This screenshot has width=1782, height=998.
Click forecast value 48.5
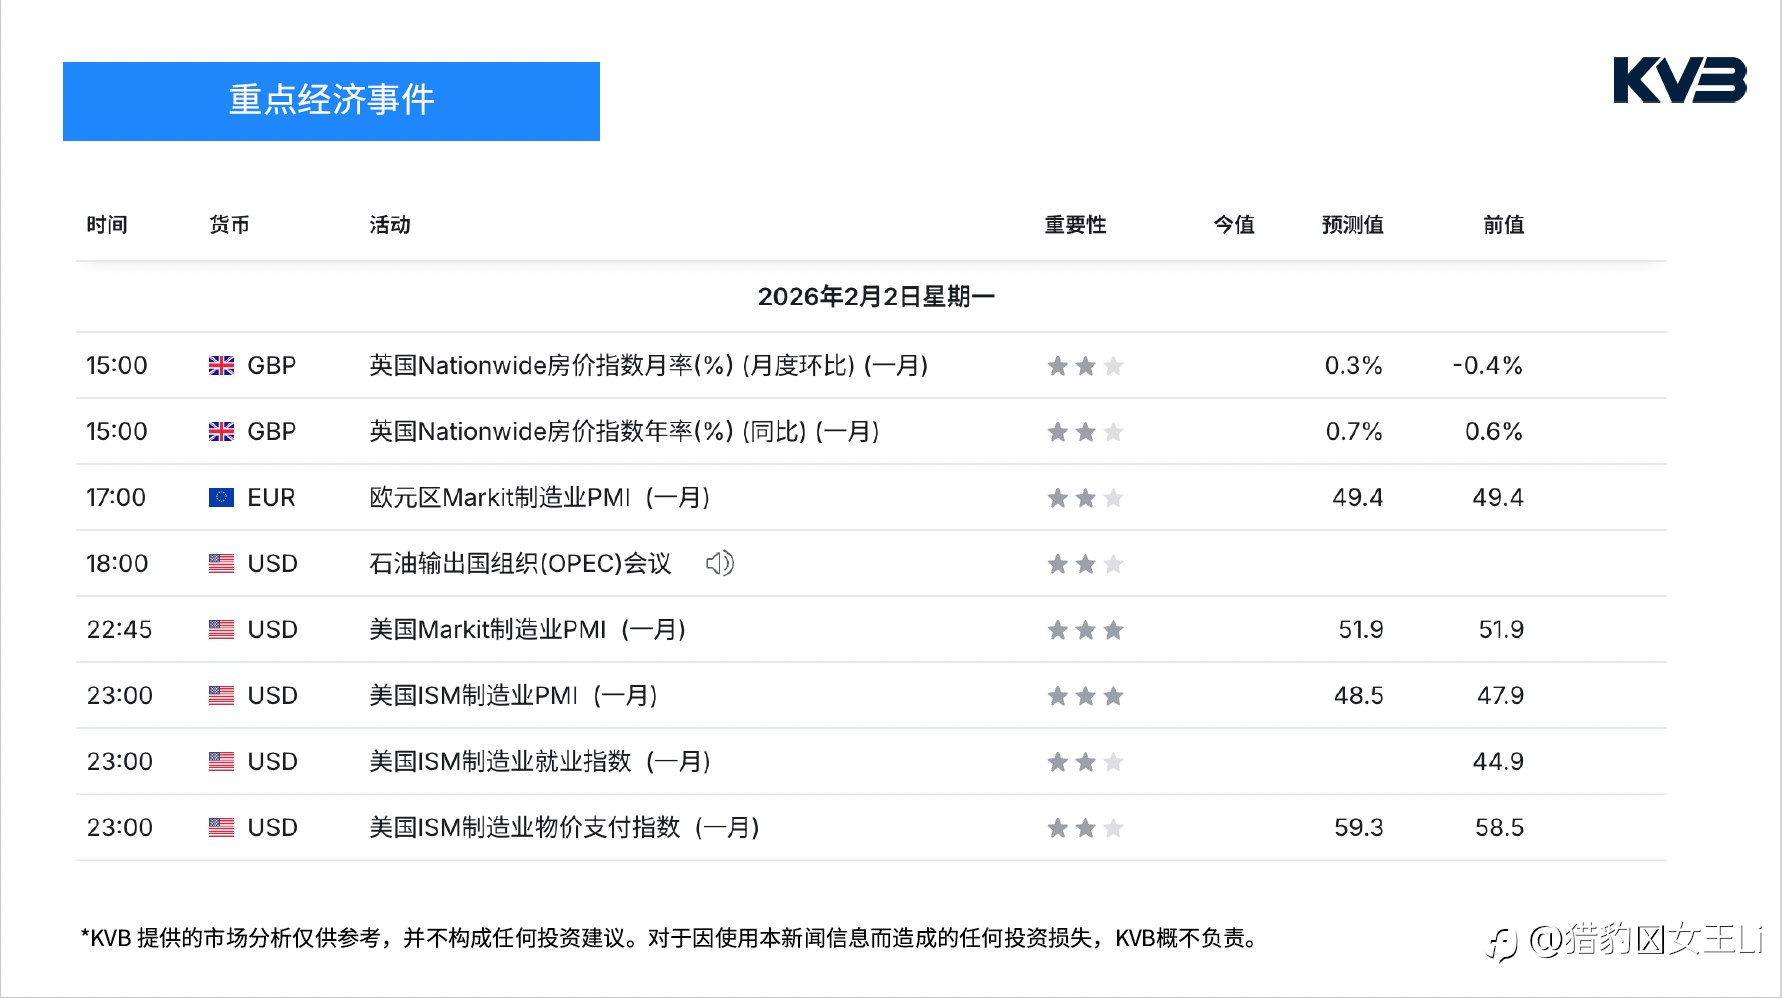tap(1359, 696)
